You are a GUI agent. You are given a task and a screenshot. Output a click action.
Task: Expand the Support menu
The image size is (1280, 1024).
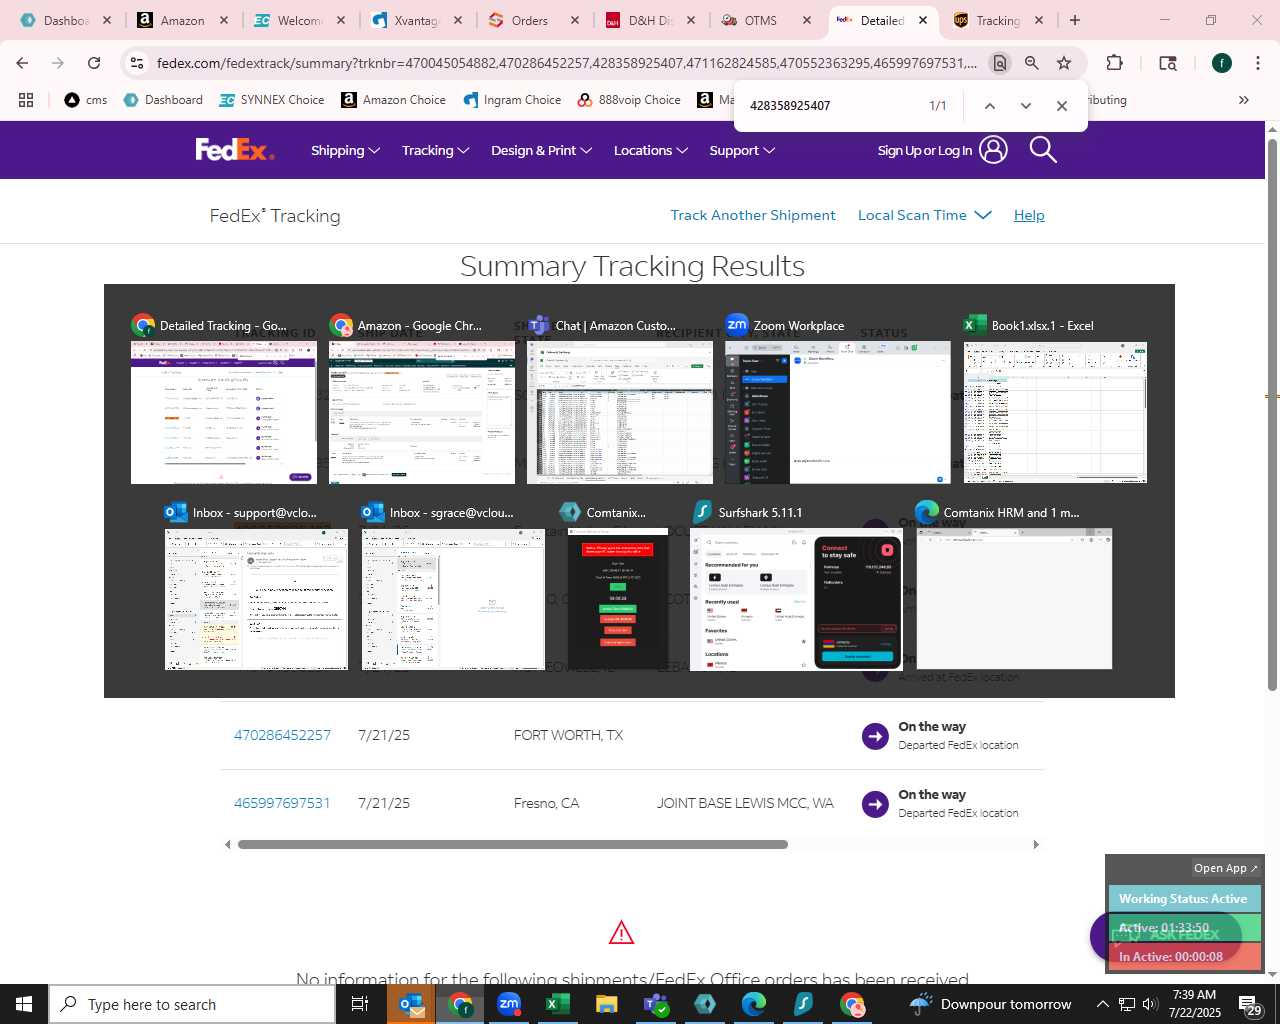click(742, 150)
